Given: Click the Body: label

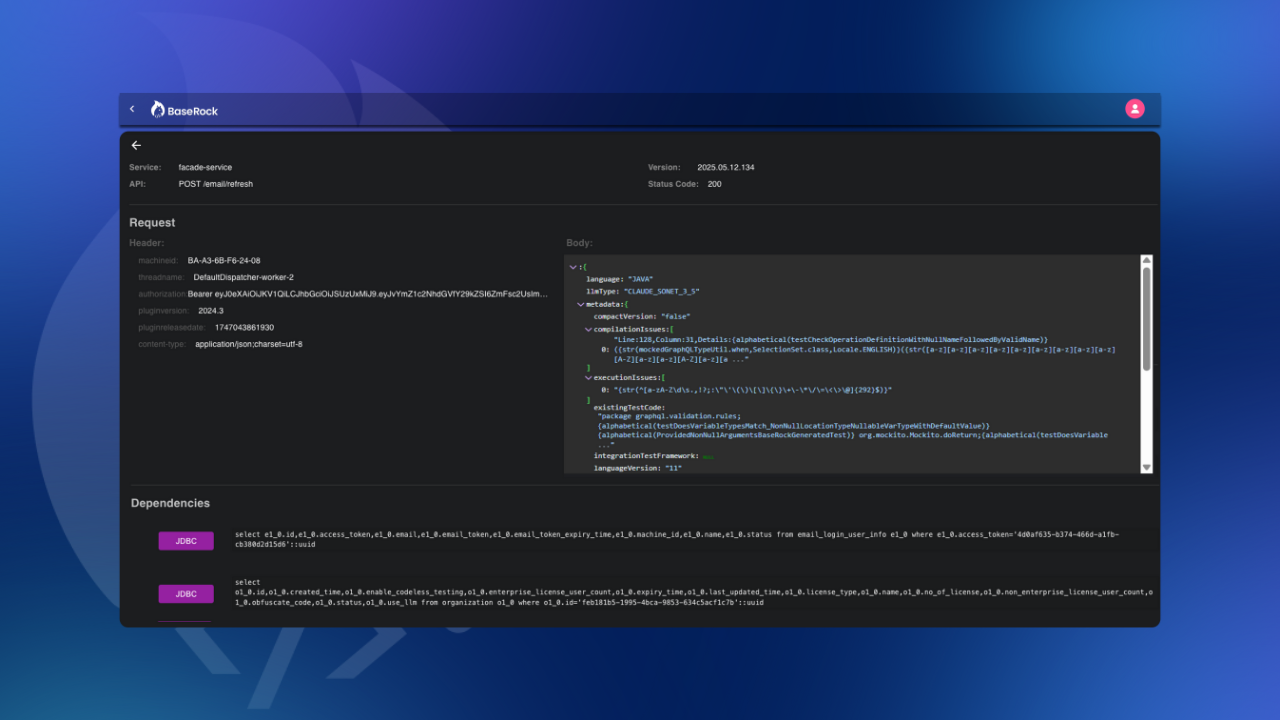Looking at the screenshot, I should tap(580, 243).
